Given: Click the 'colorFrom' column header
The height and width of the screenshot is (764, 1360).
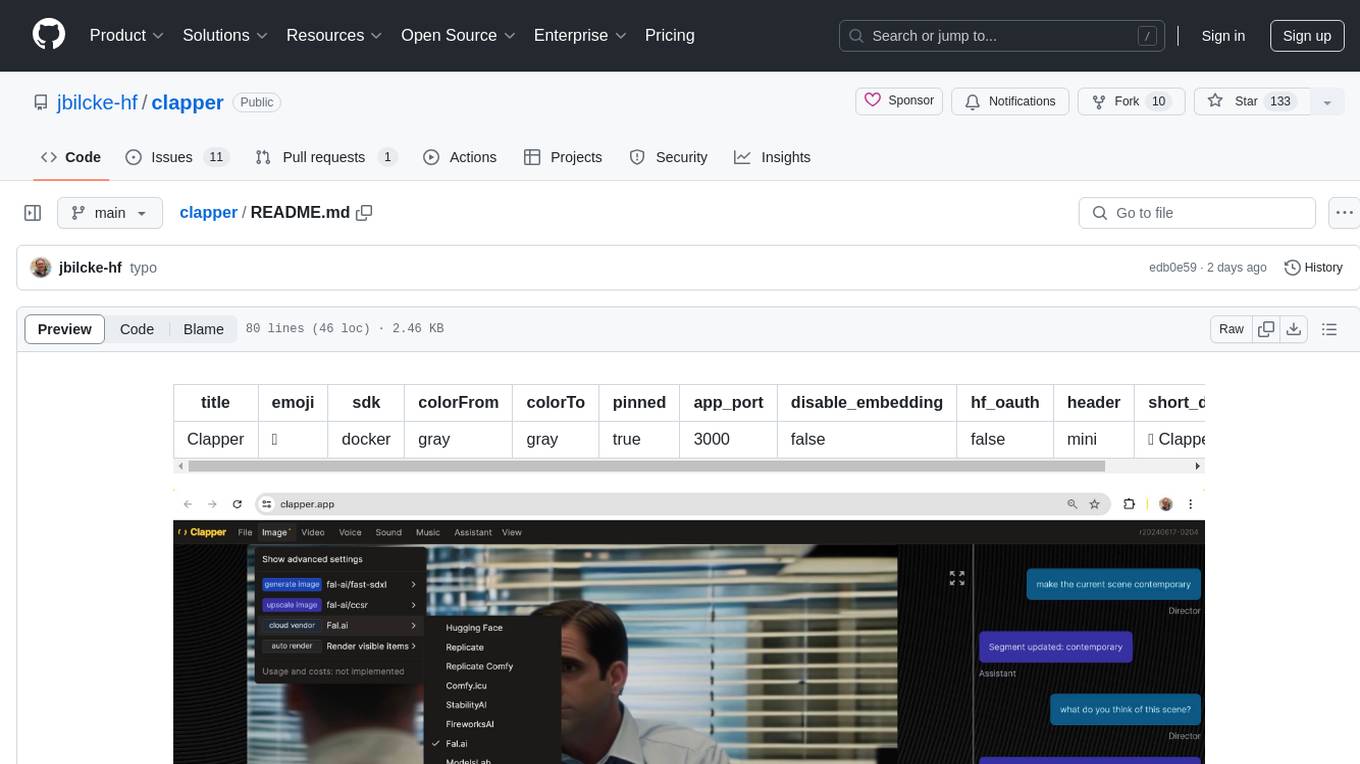Looking at the screenshot, I should pos(458,402).
